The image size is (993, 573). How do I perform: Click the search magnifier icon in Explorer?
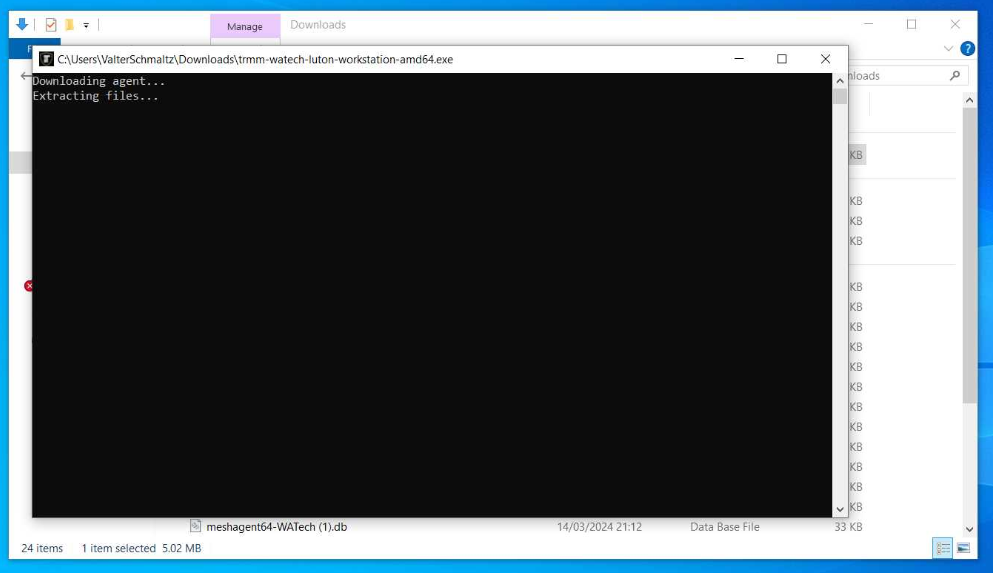click(954, 75)
